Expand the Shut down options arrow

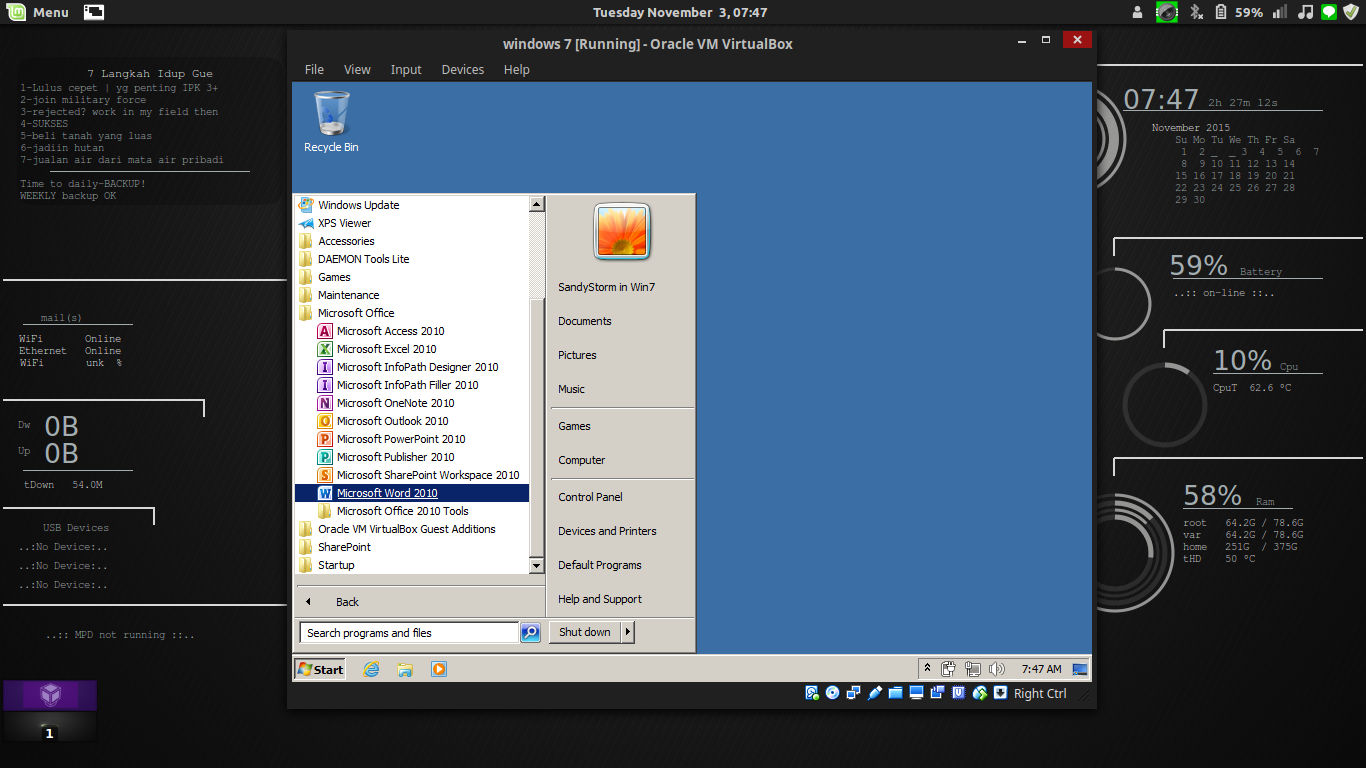pos(628,632)
